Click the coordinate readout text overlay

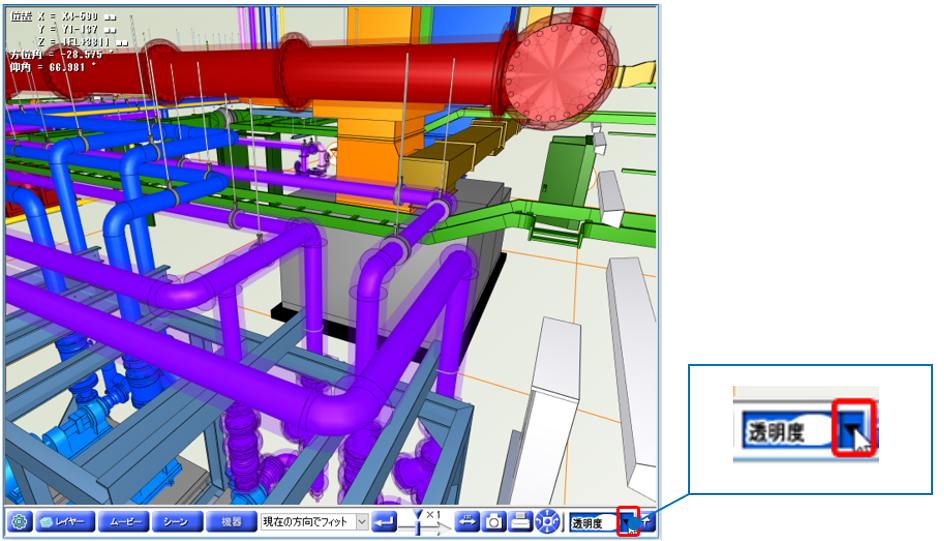(60, 40)
